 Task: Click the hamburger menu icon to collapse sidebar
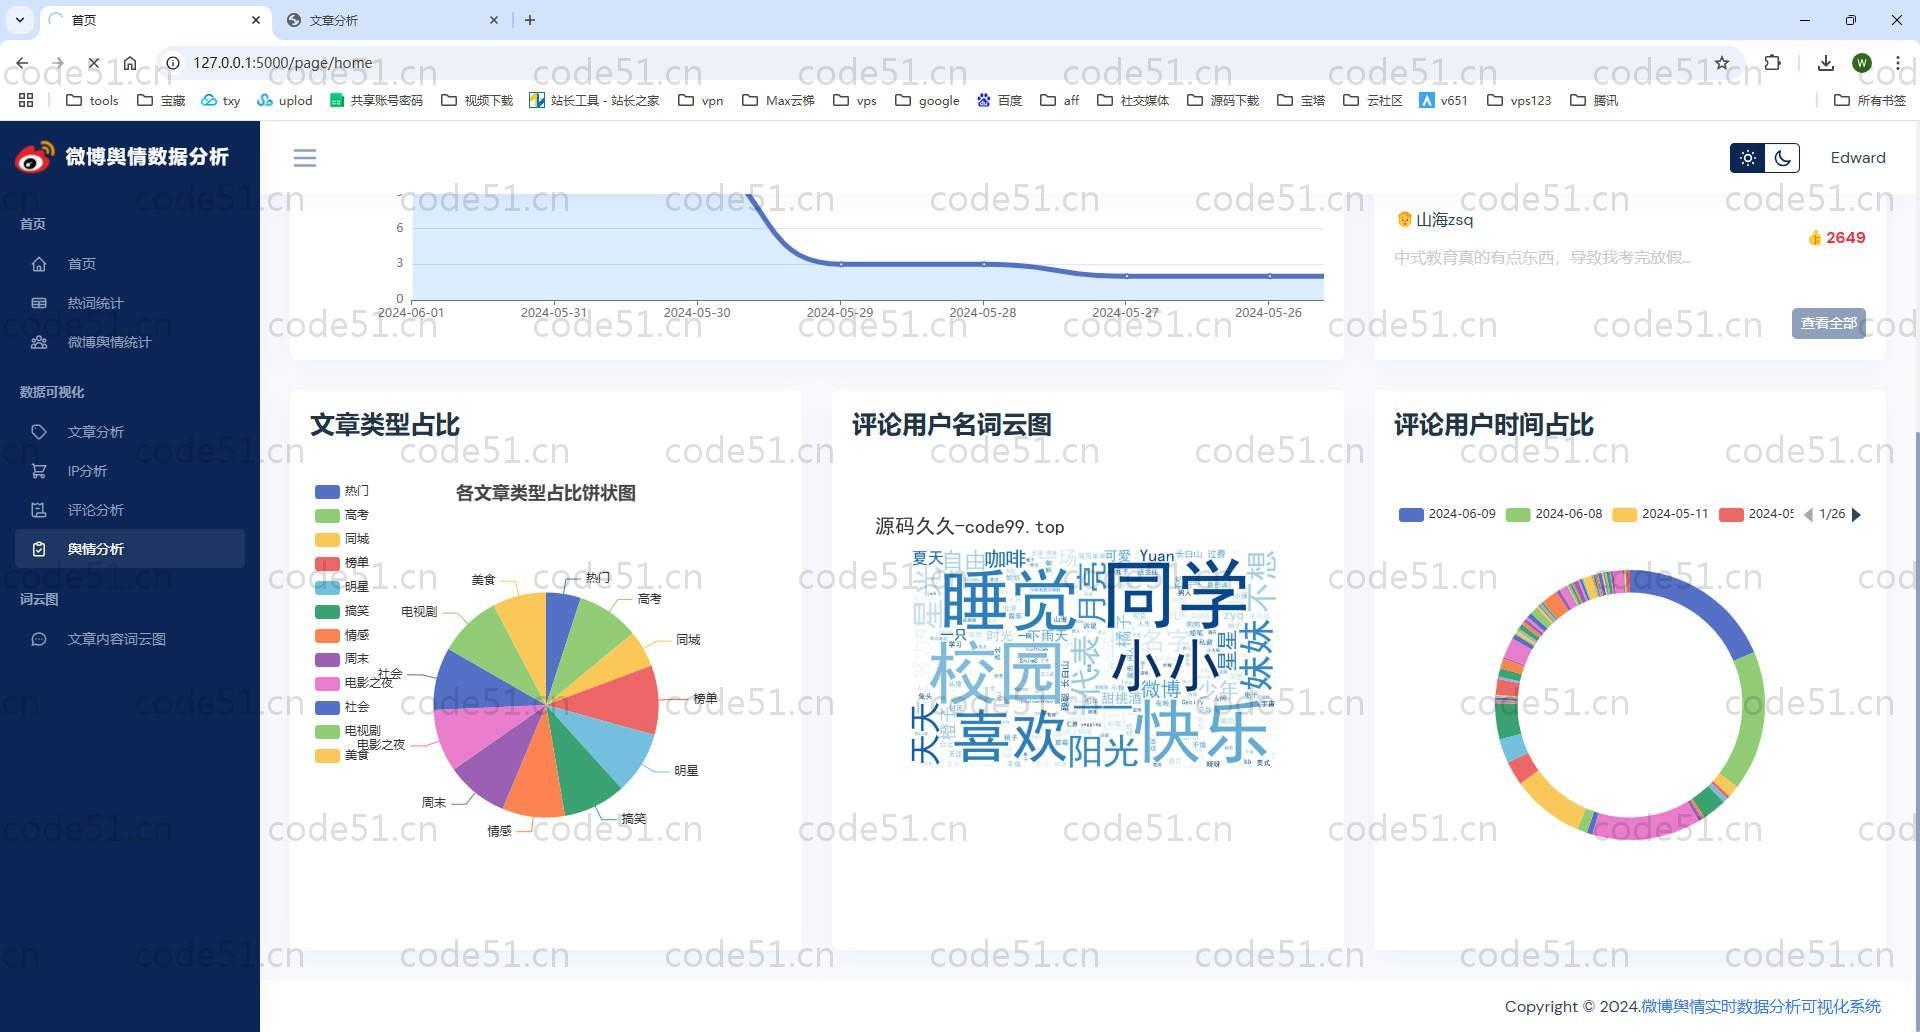[305, 158]
